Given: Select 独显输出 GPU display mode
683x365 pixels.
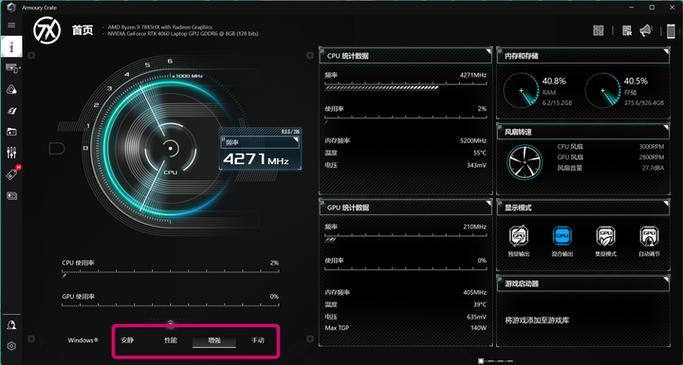Looking at the screenshot, I should 519,241.
